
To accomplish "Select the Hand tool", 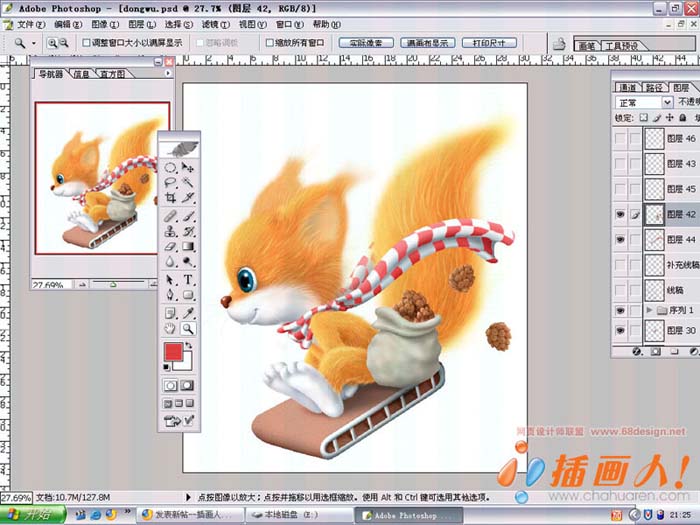I will [170, 329].
